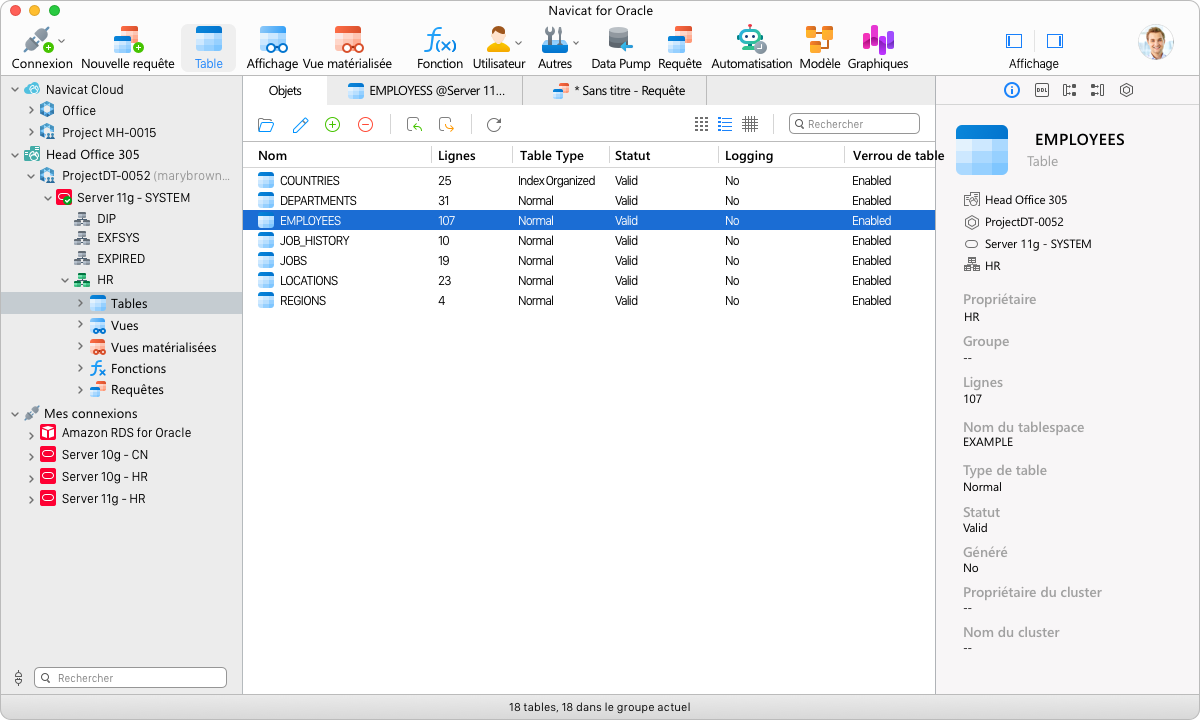Expand the Project MH-0015 node
Screen dimensions: 1200x720
coord(31,133)
